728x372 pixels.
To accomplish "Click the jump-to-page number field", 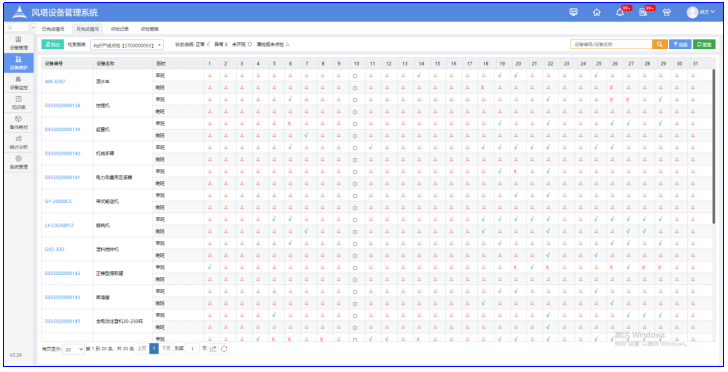I will (192, 349).
